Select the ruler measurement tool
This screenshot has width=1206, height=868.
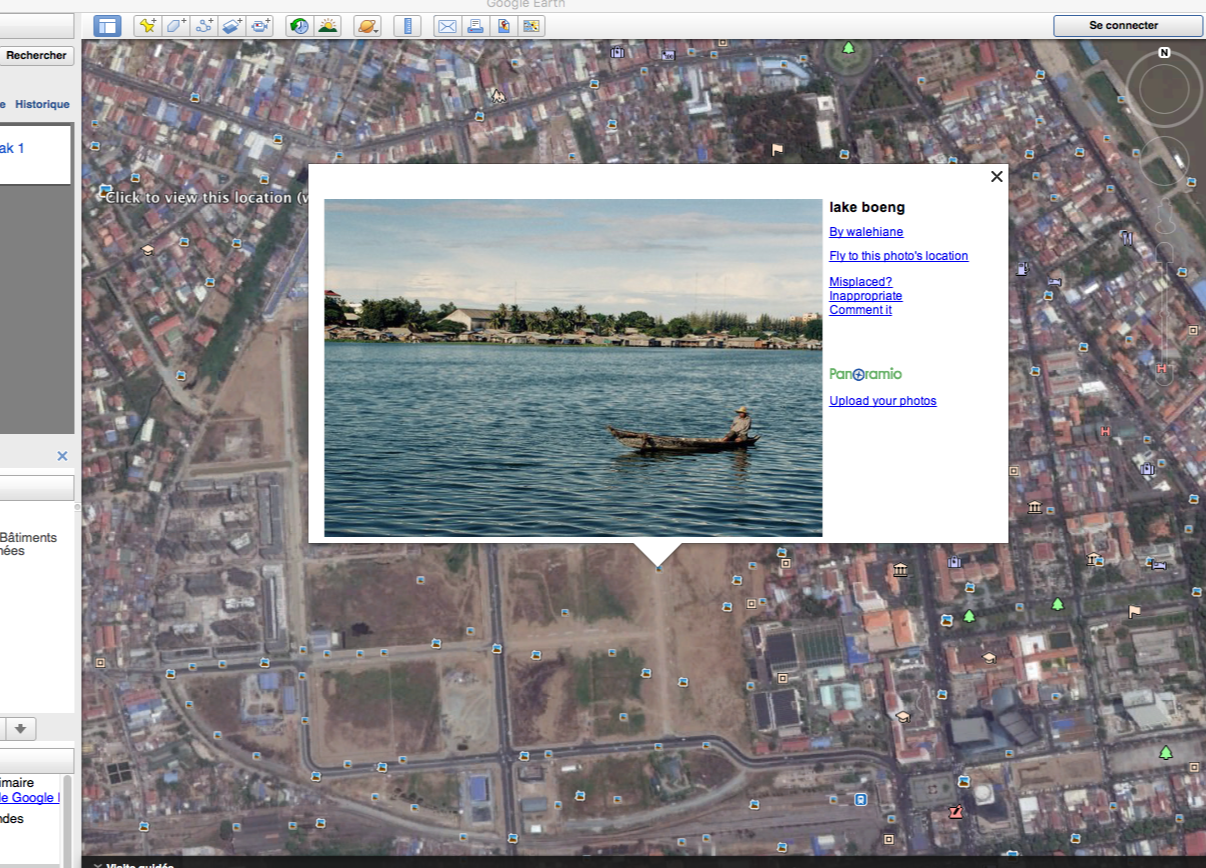407,26
